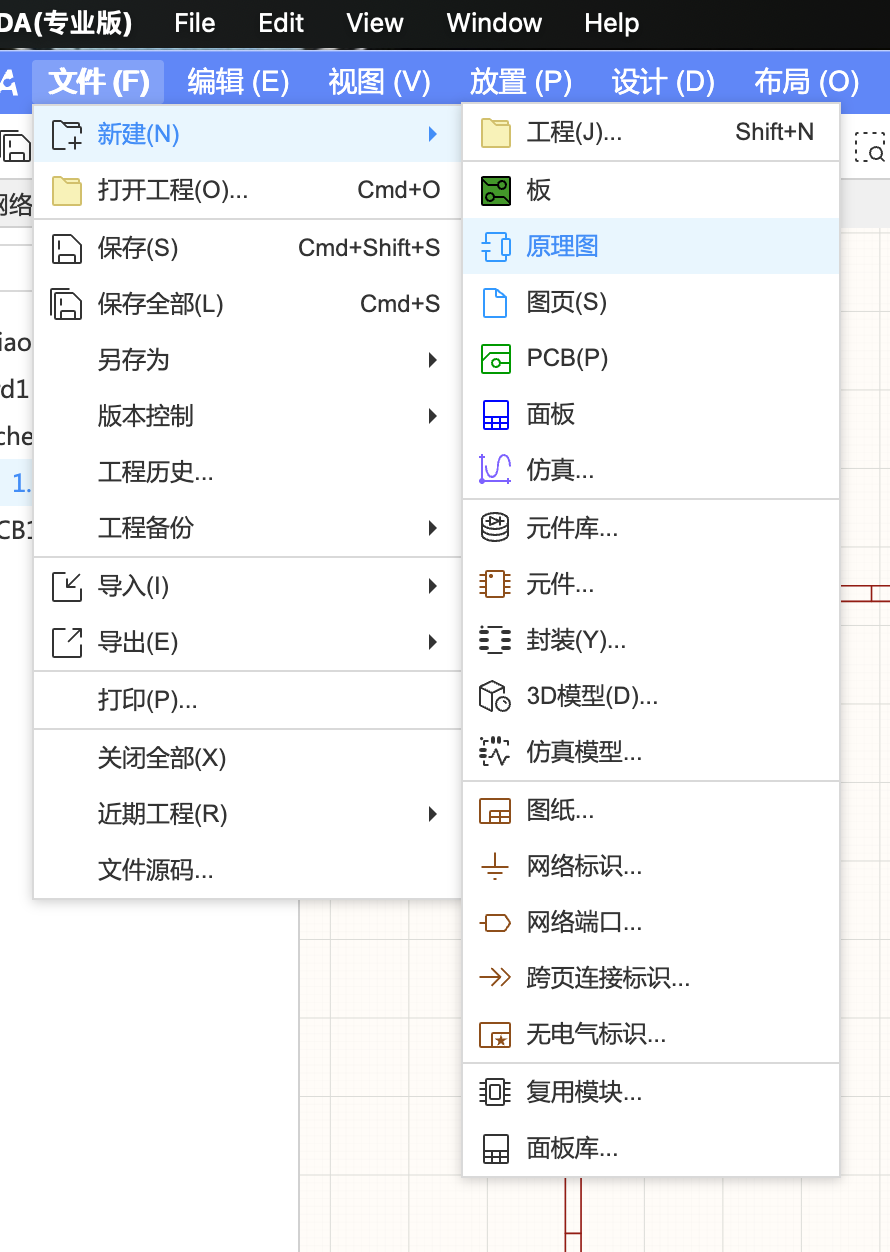Select the 板 (Board) green icon entry
The height and width of the screenshot is (1252, 890).
495,190
